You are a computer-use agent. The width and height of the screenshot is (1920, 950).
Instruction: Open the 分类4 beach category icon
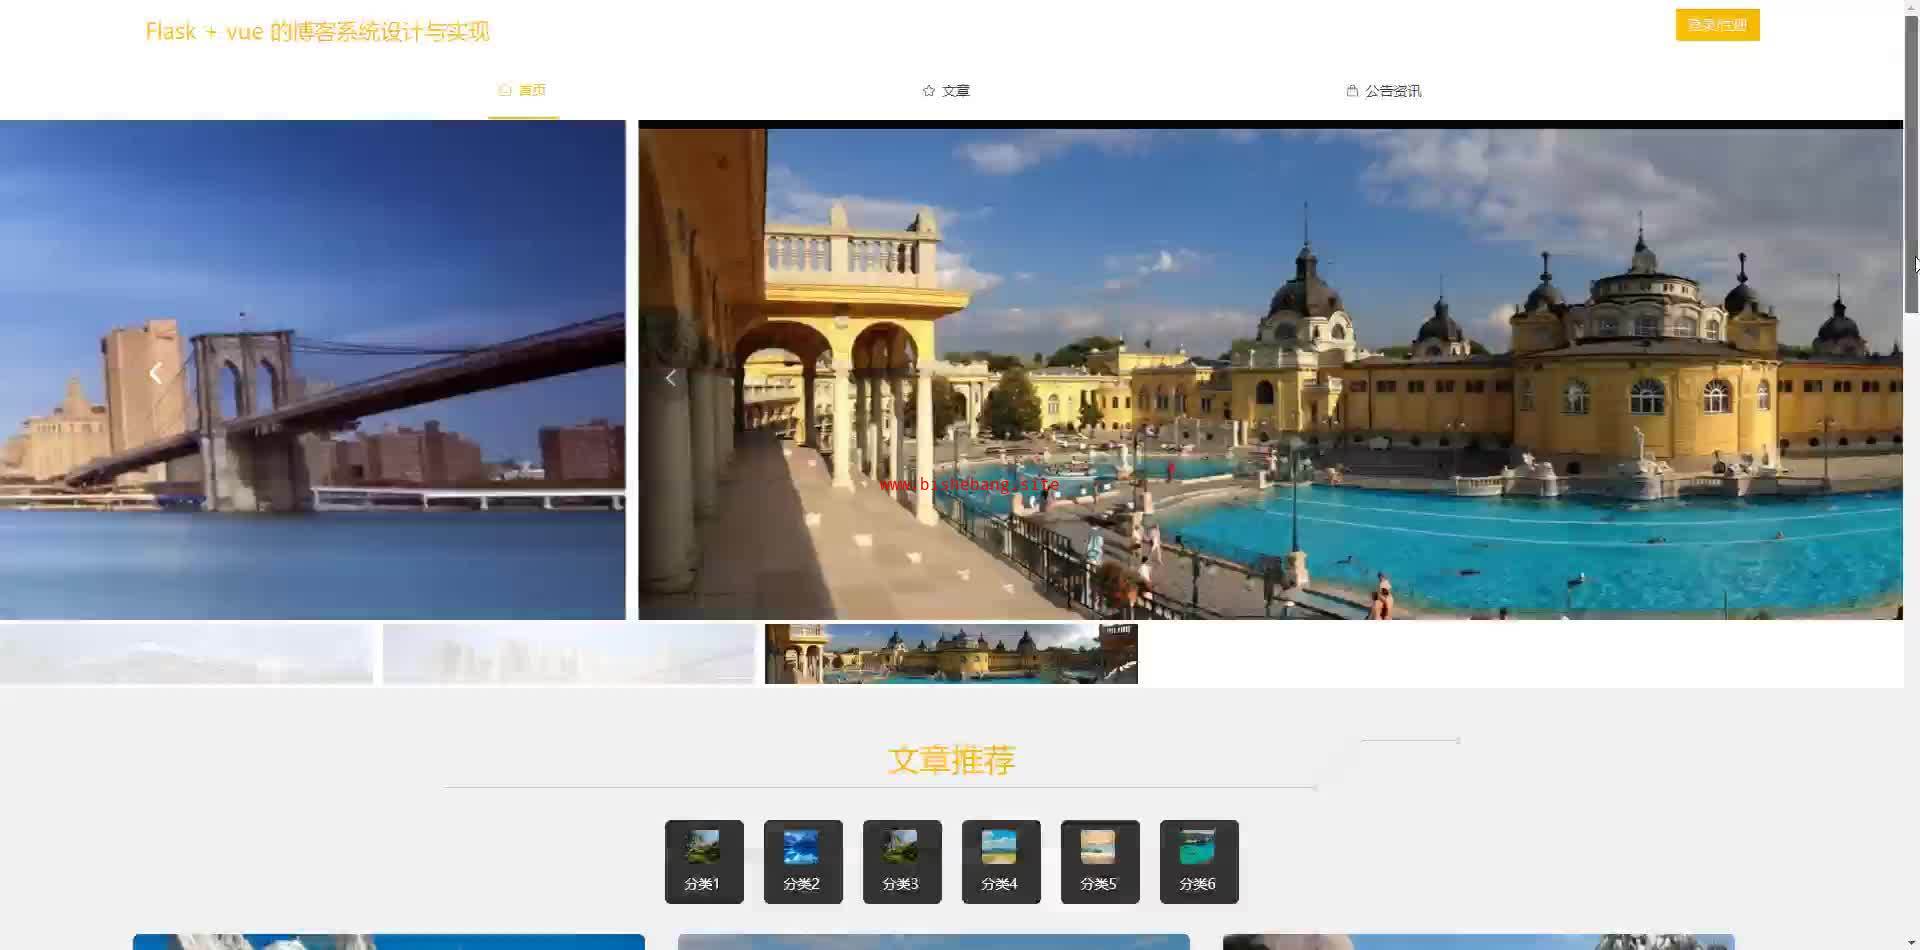tap(1001, 861)
